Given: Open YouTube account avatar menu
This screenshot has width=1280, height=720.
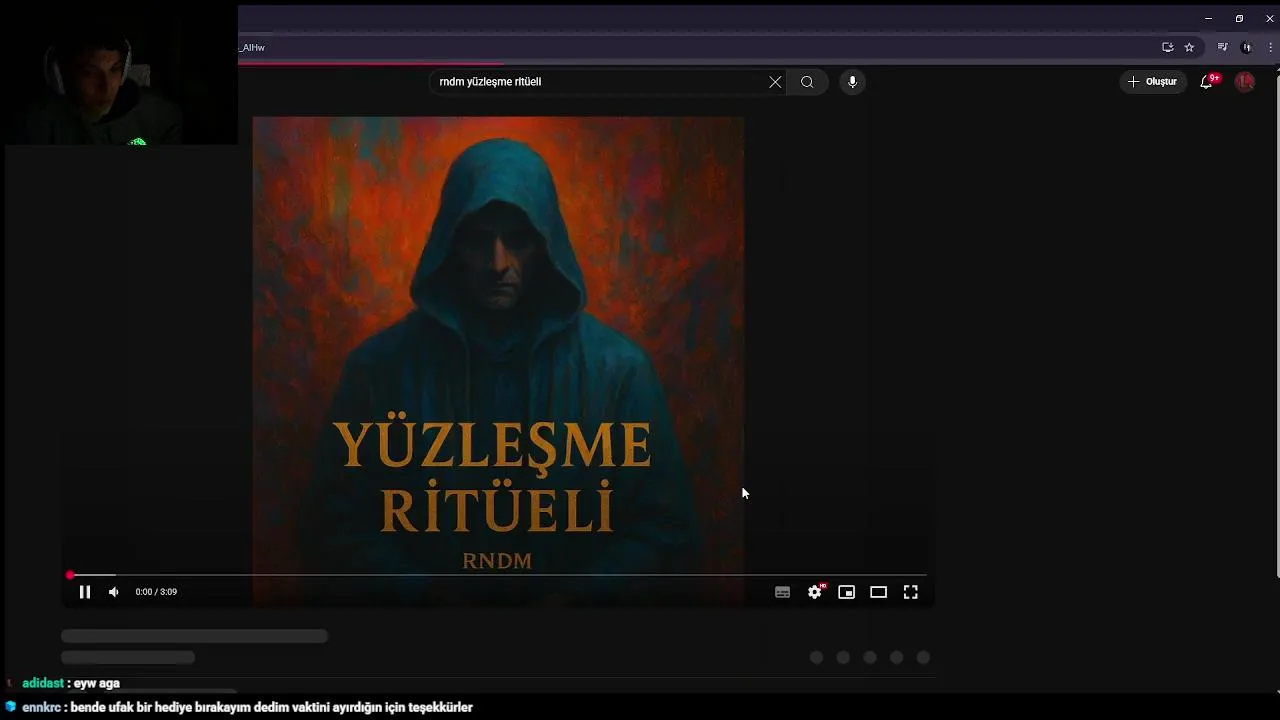Looking at the screenshot, I should point(1245,82).
